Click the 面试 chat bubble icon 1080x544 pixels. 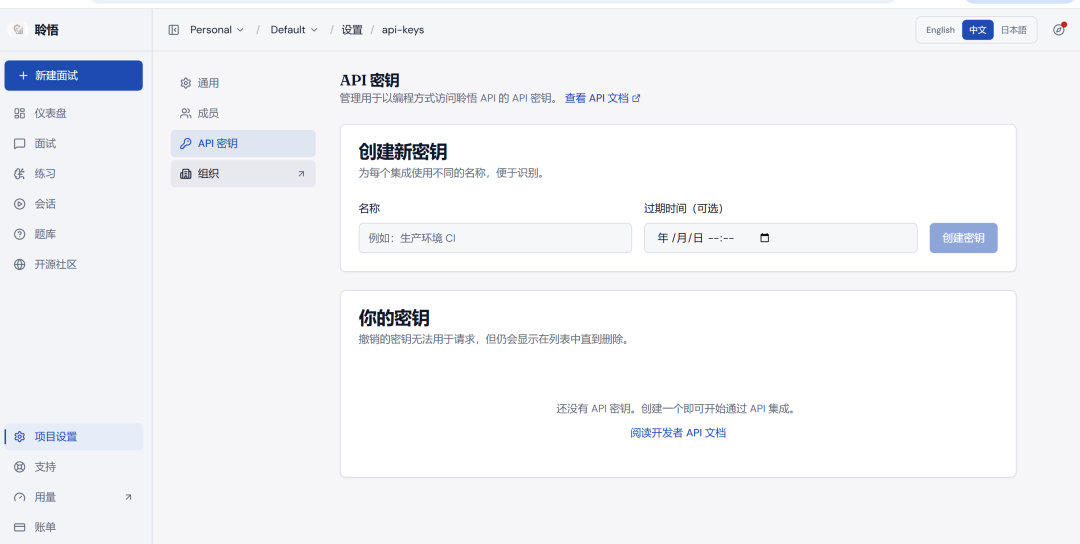click(19, 144)
